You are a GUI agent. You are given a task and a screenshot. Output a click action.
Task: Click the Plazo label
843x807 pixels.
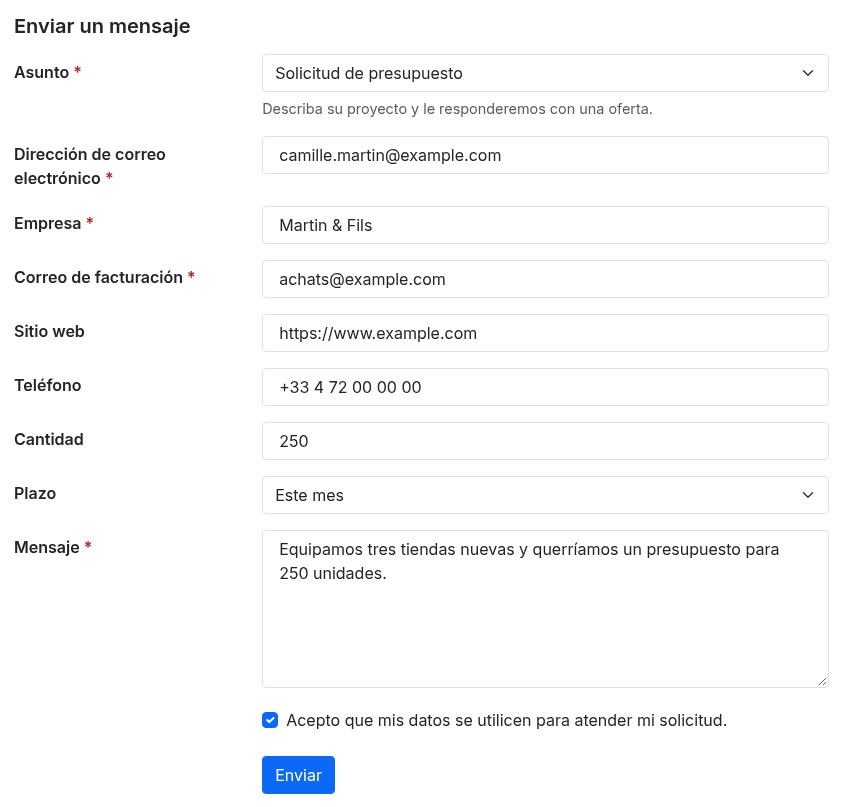coord(35,493)
